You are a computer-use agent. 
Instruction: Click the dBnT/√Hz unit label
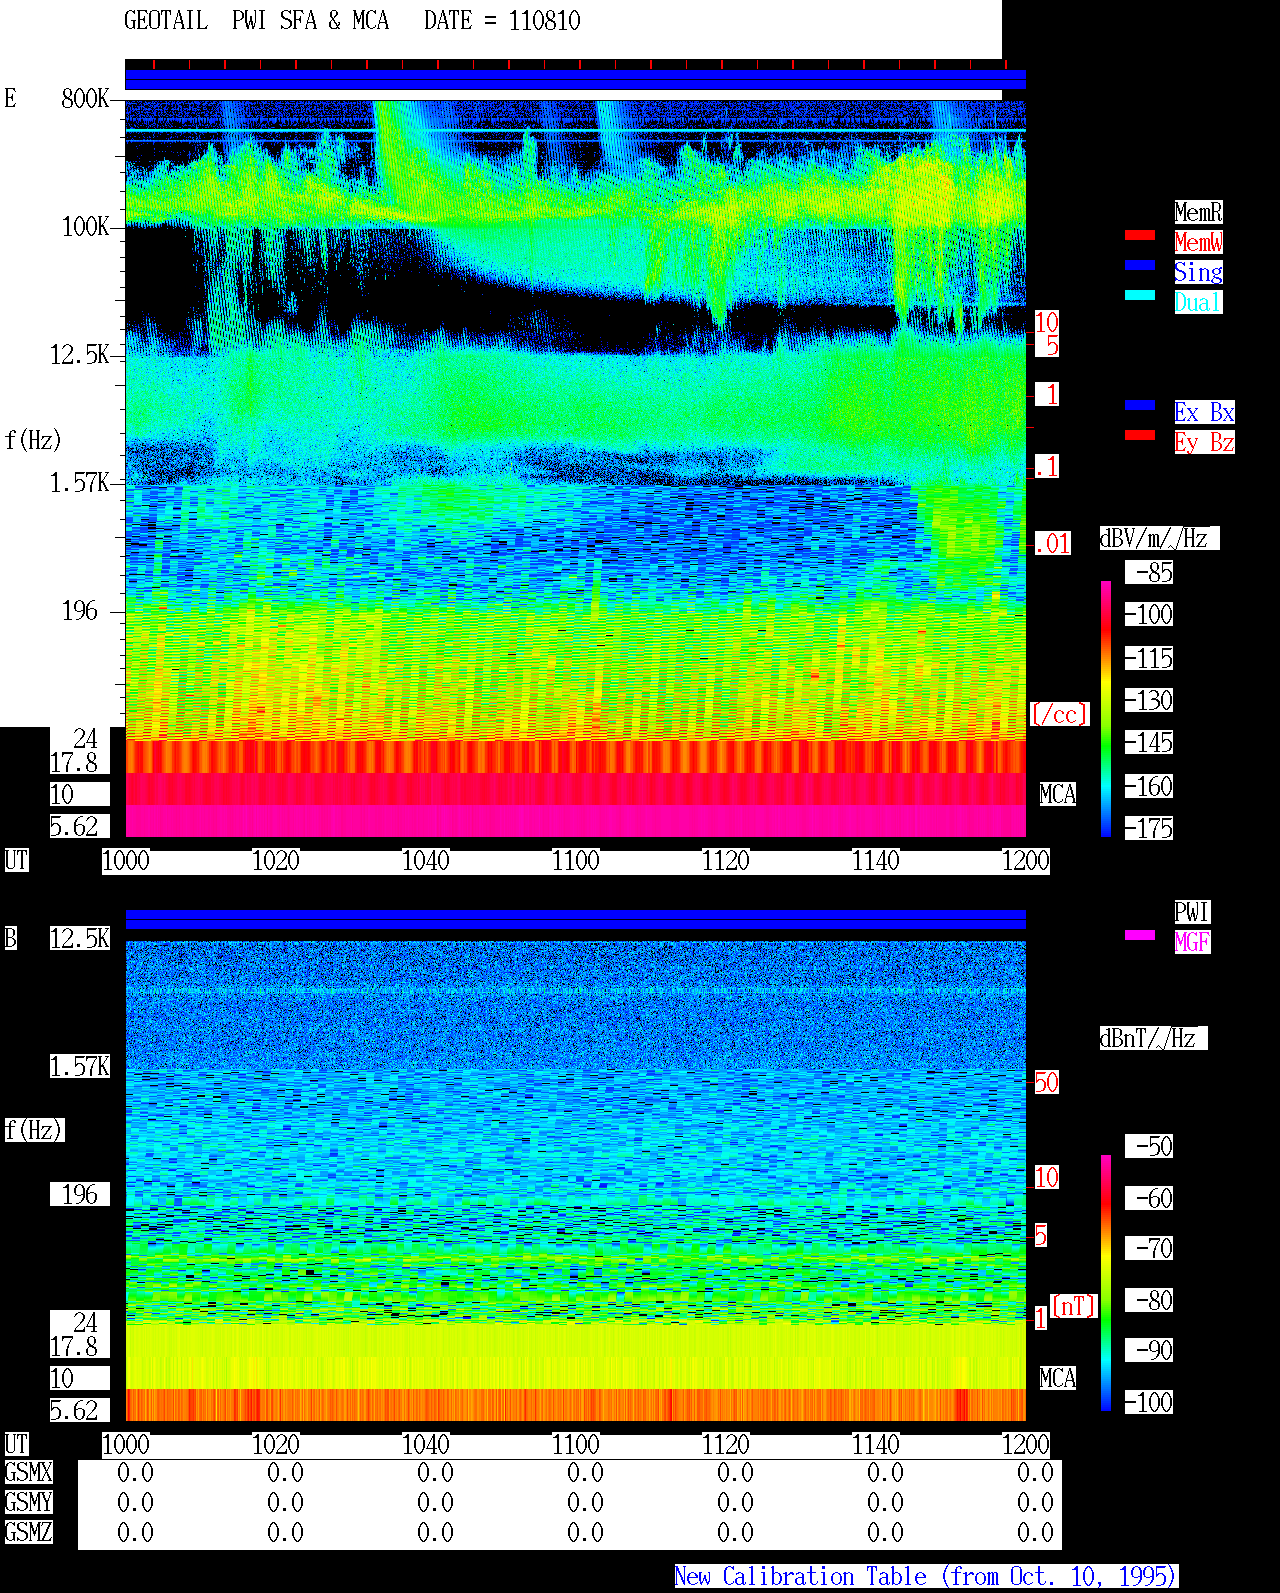pos(1153,1038)
